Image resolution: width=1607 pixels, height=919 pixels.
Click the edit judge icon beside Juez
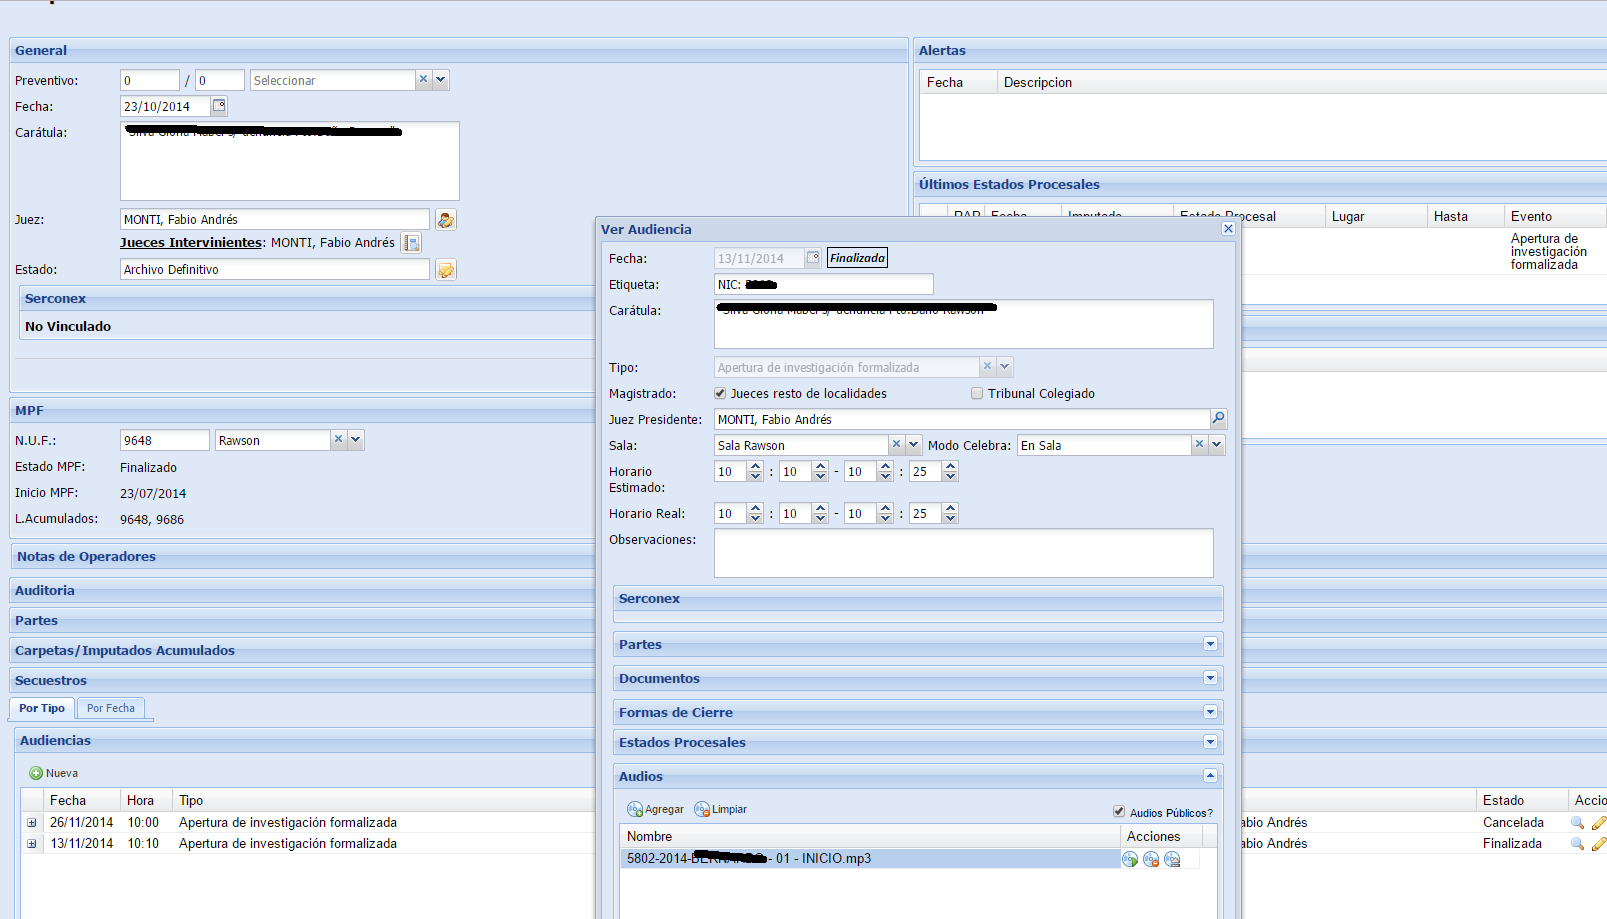point(446,220)
